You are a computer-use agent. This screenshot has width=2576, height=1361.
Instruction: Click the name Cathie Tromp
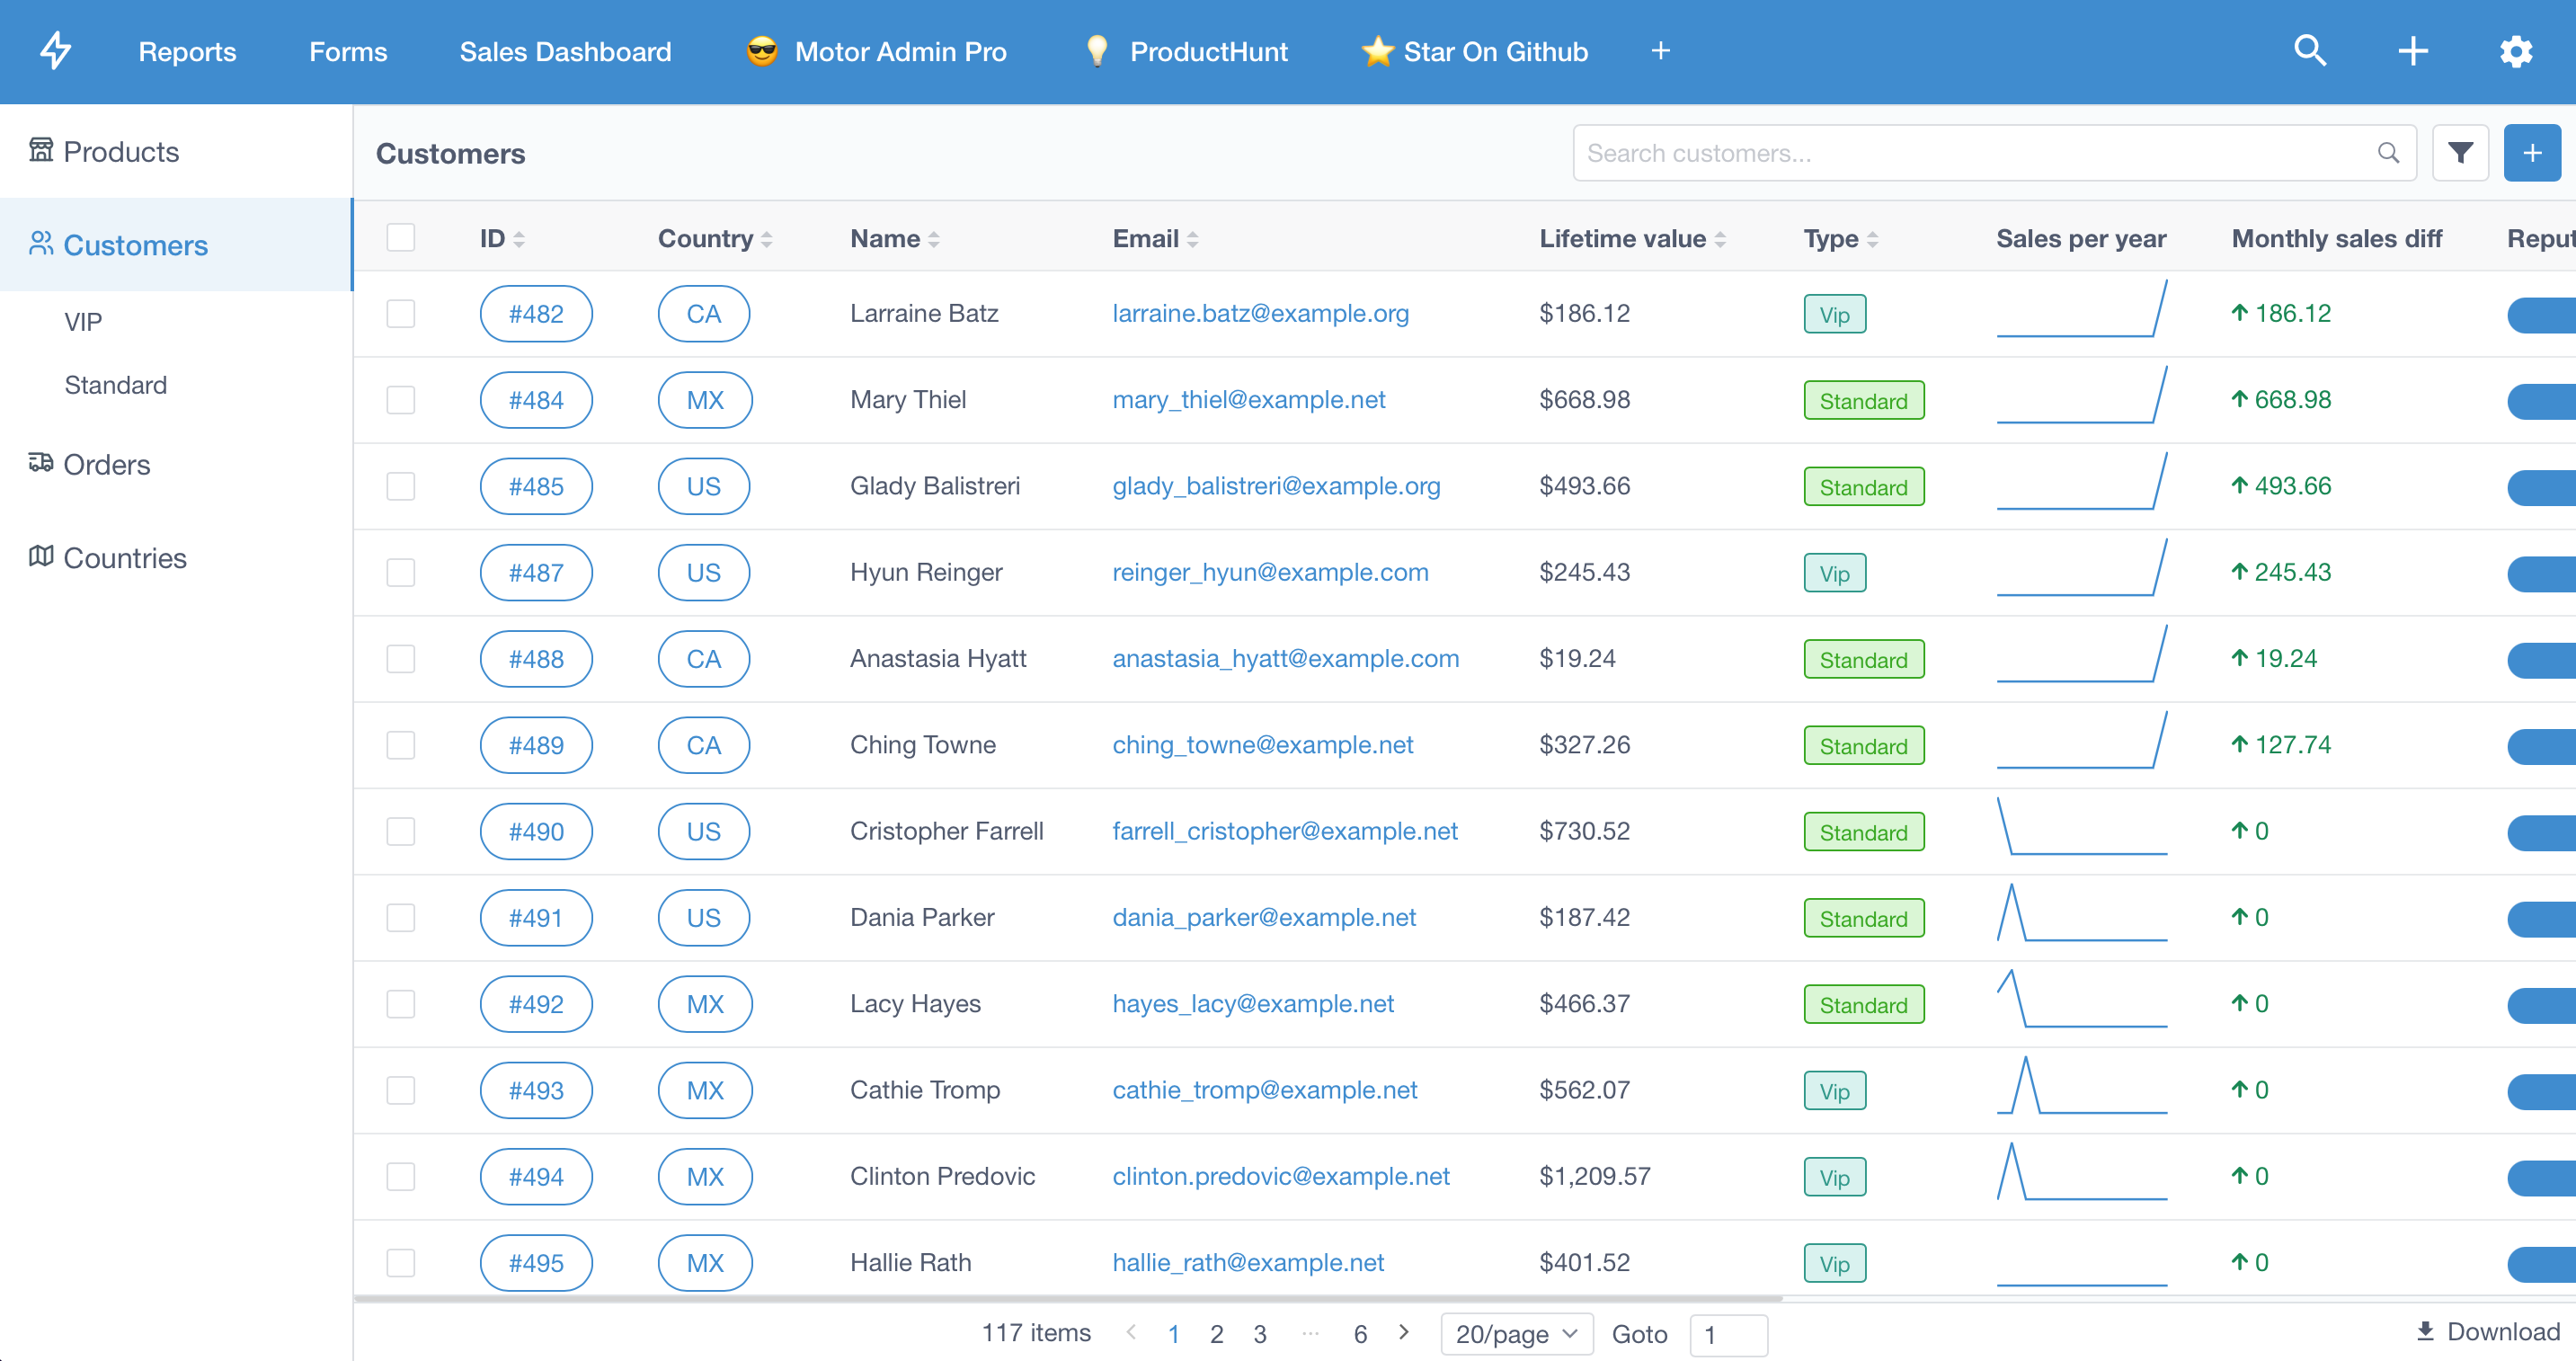pyautogui.click(x=924, y=1090)
